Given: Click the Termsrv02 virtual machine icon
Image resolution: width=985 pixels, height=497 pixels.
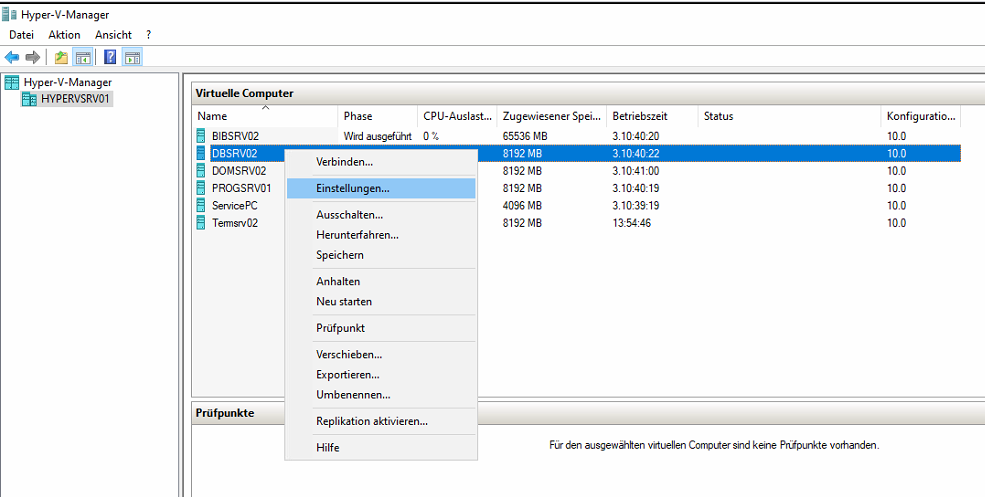Looking at the screenshot, I should coord(201,222).
